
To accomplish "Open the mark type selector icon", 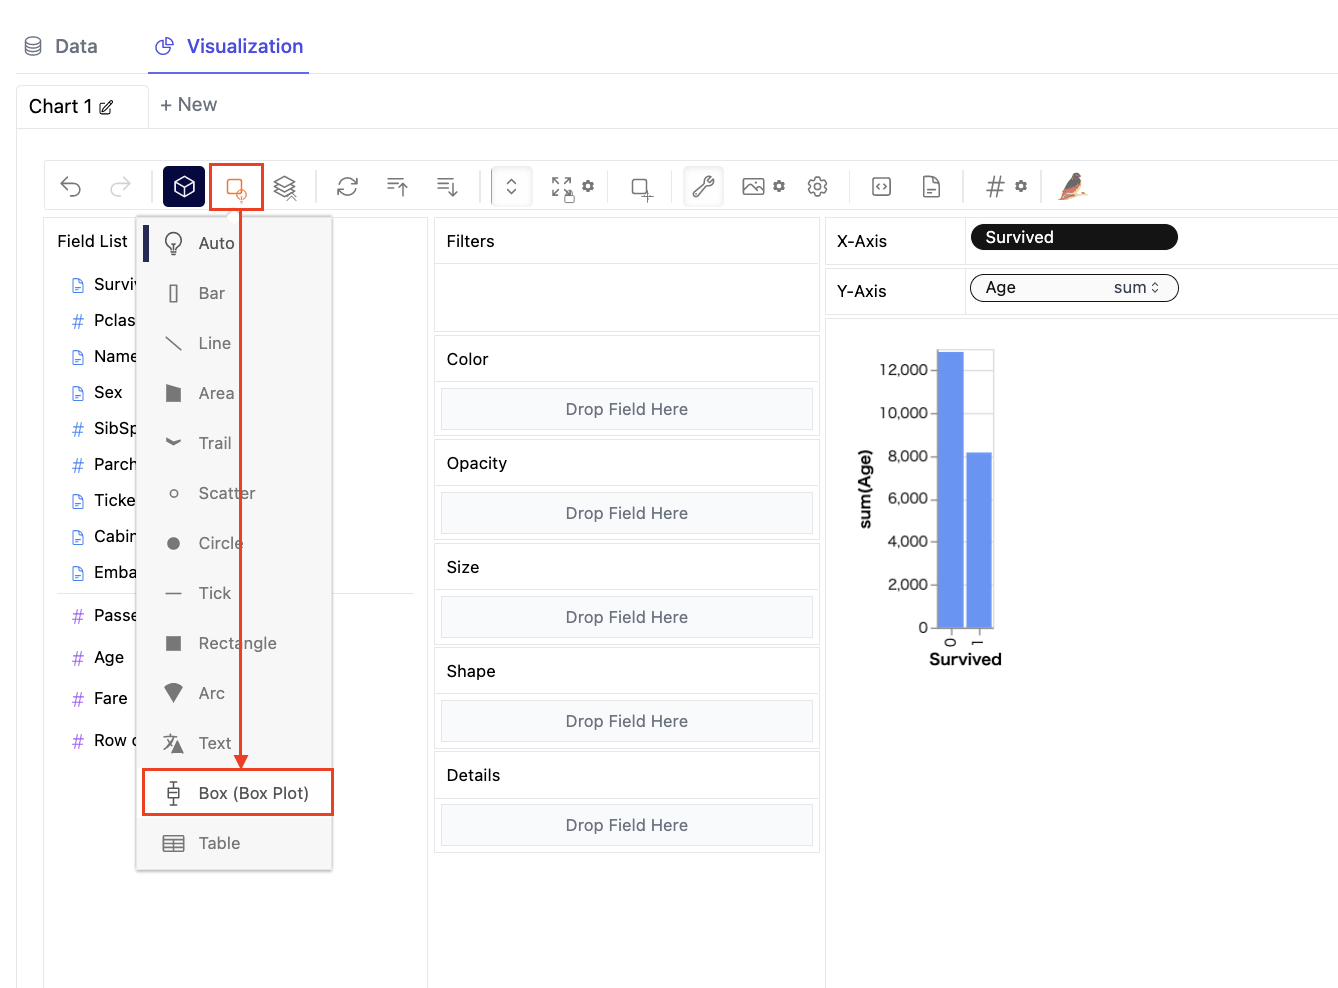I will click(x=236, y=188).
